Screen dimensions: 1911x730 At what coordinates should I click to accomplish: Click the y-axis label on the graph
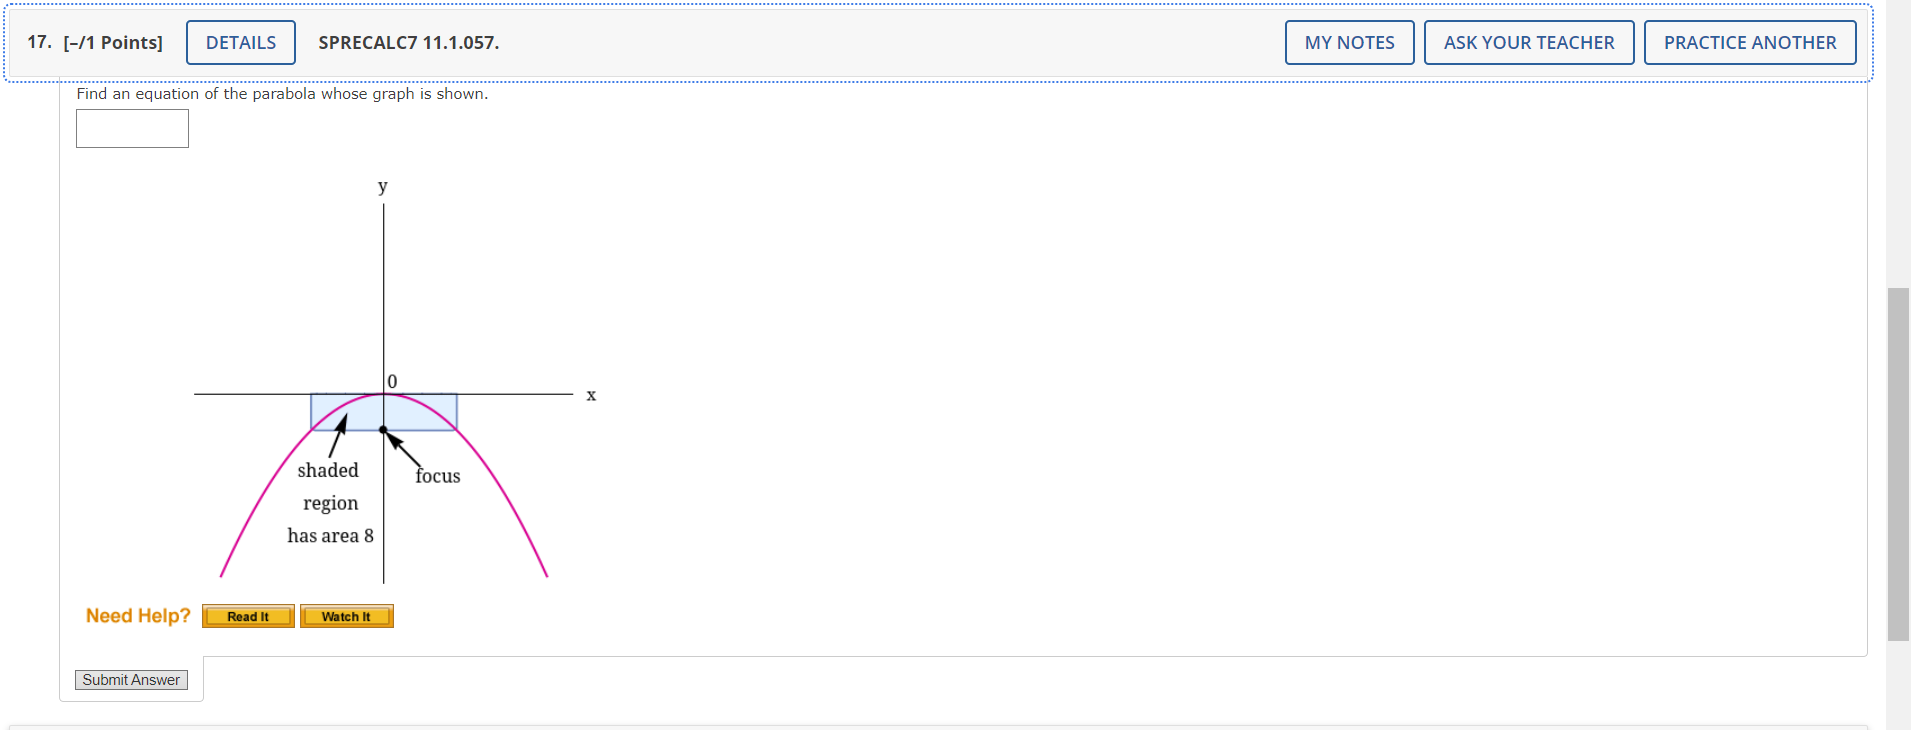point(383,186)
